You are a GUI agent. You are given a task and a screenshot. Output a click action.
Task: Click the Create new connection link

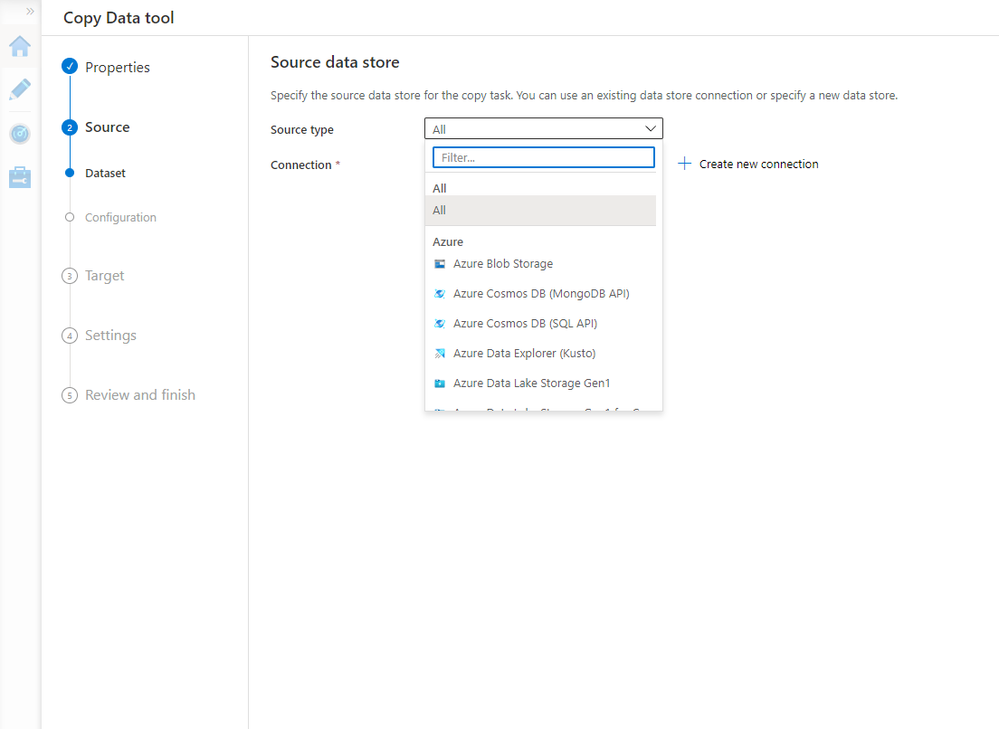tap(758, 164)
